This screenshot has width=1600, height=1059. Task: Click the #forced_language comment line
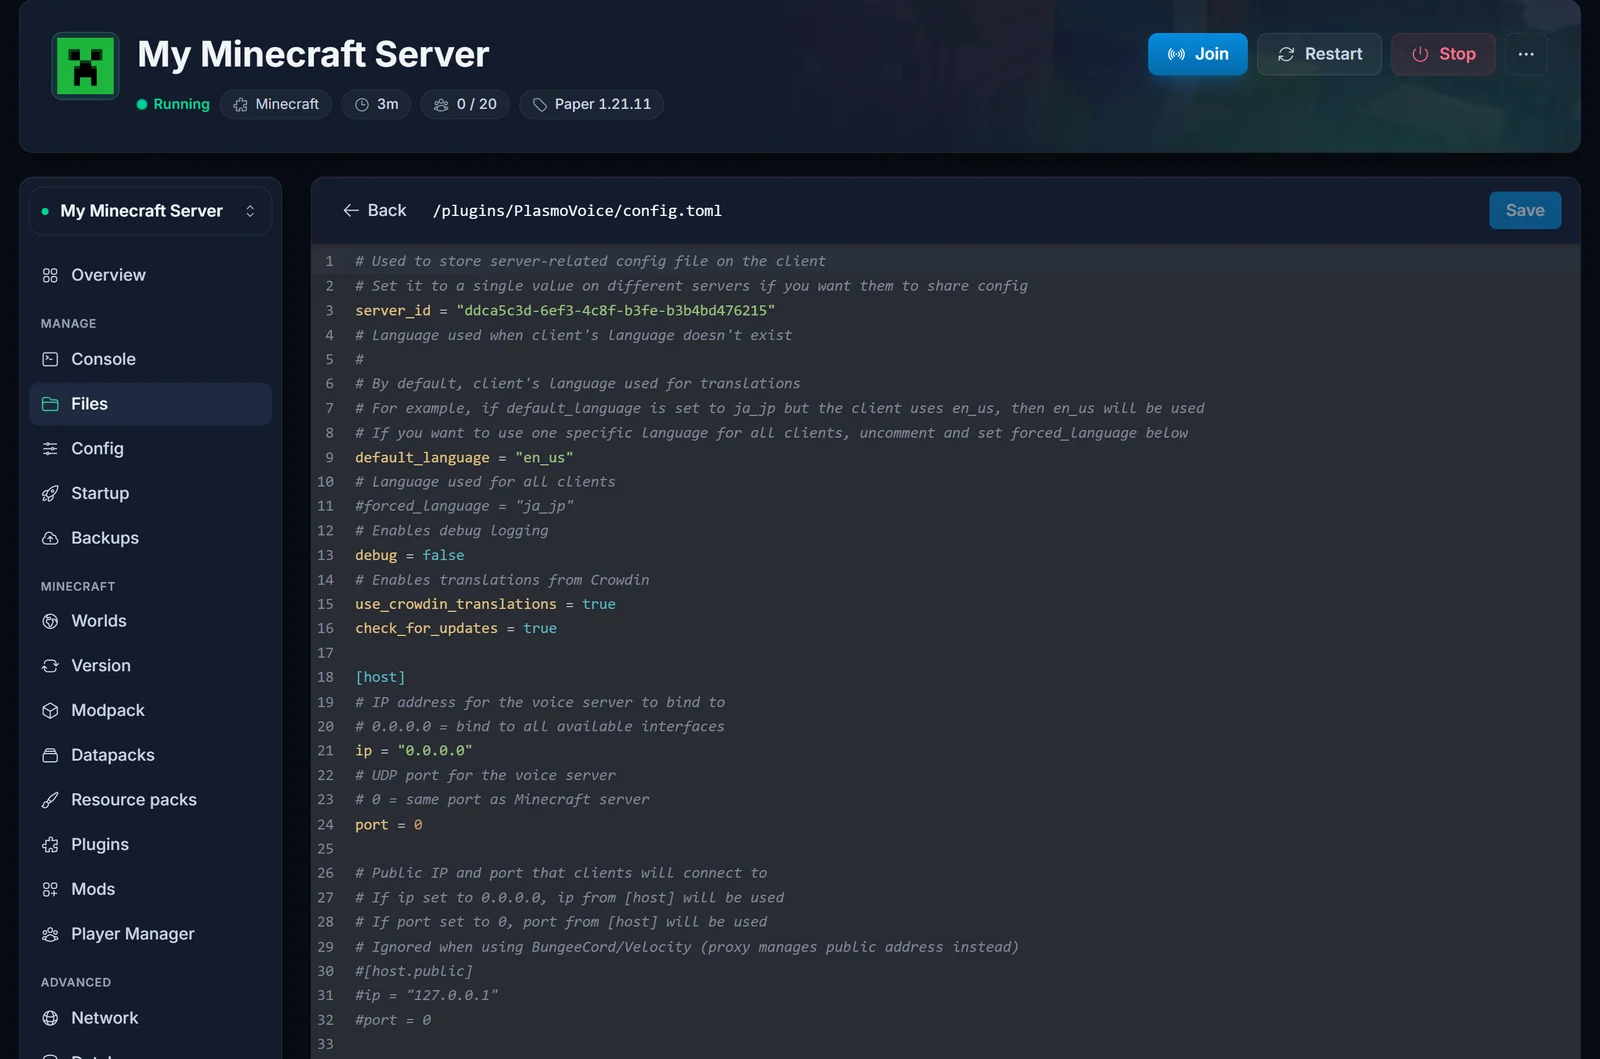464,506
